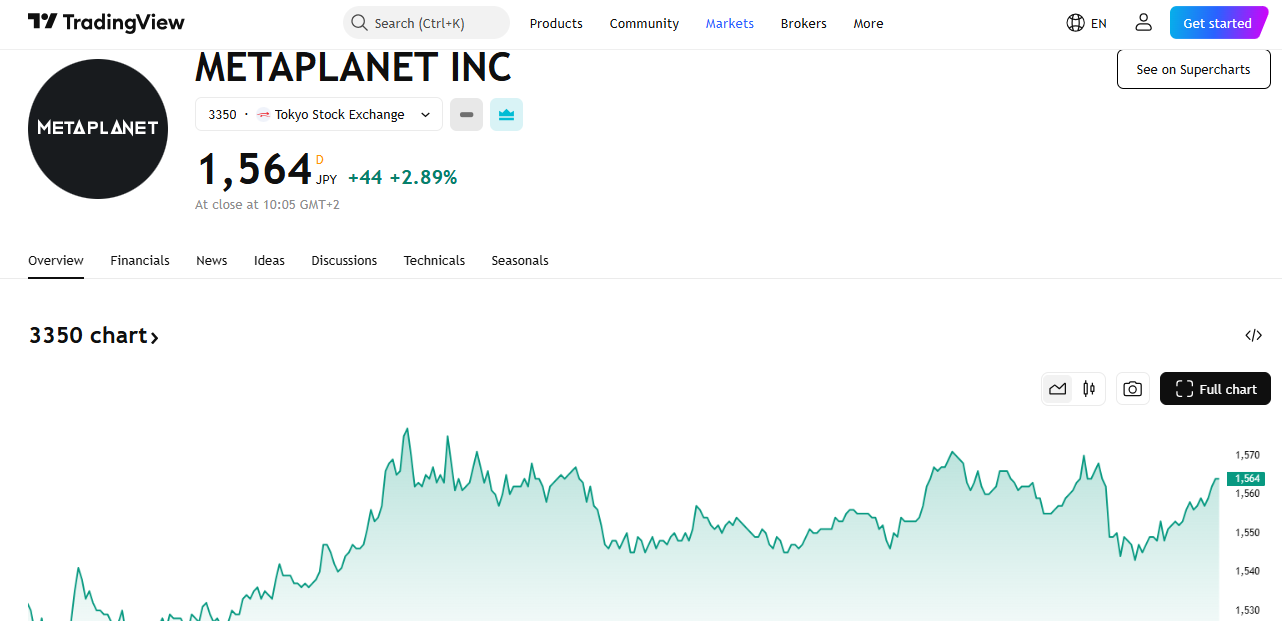Image resolution: width=1282 pixels, height=621 pixels.
Task: Open the Full chart view
Action: click(1215, 389)
